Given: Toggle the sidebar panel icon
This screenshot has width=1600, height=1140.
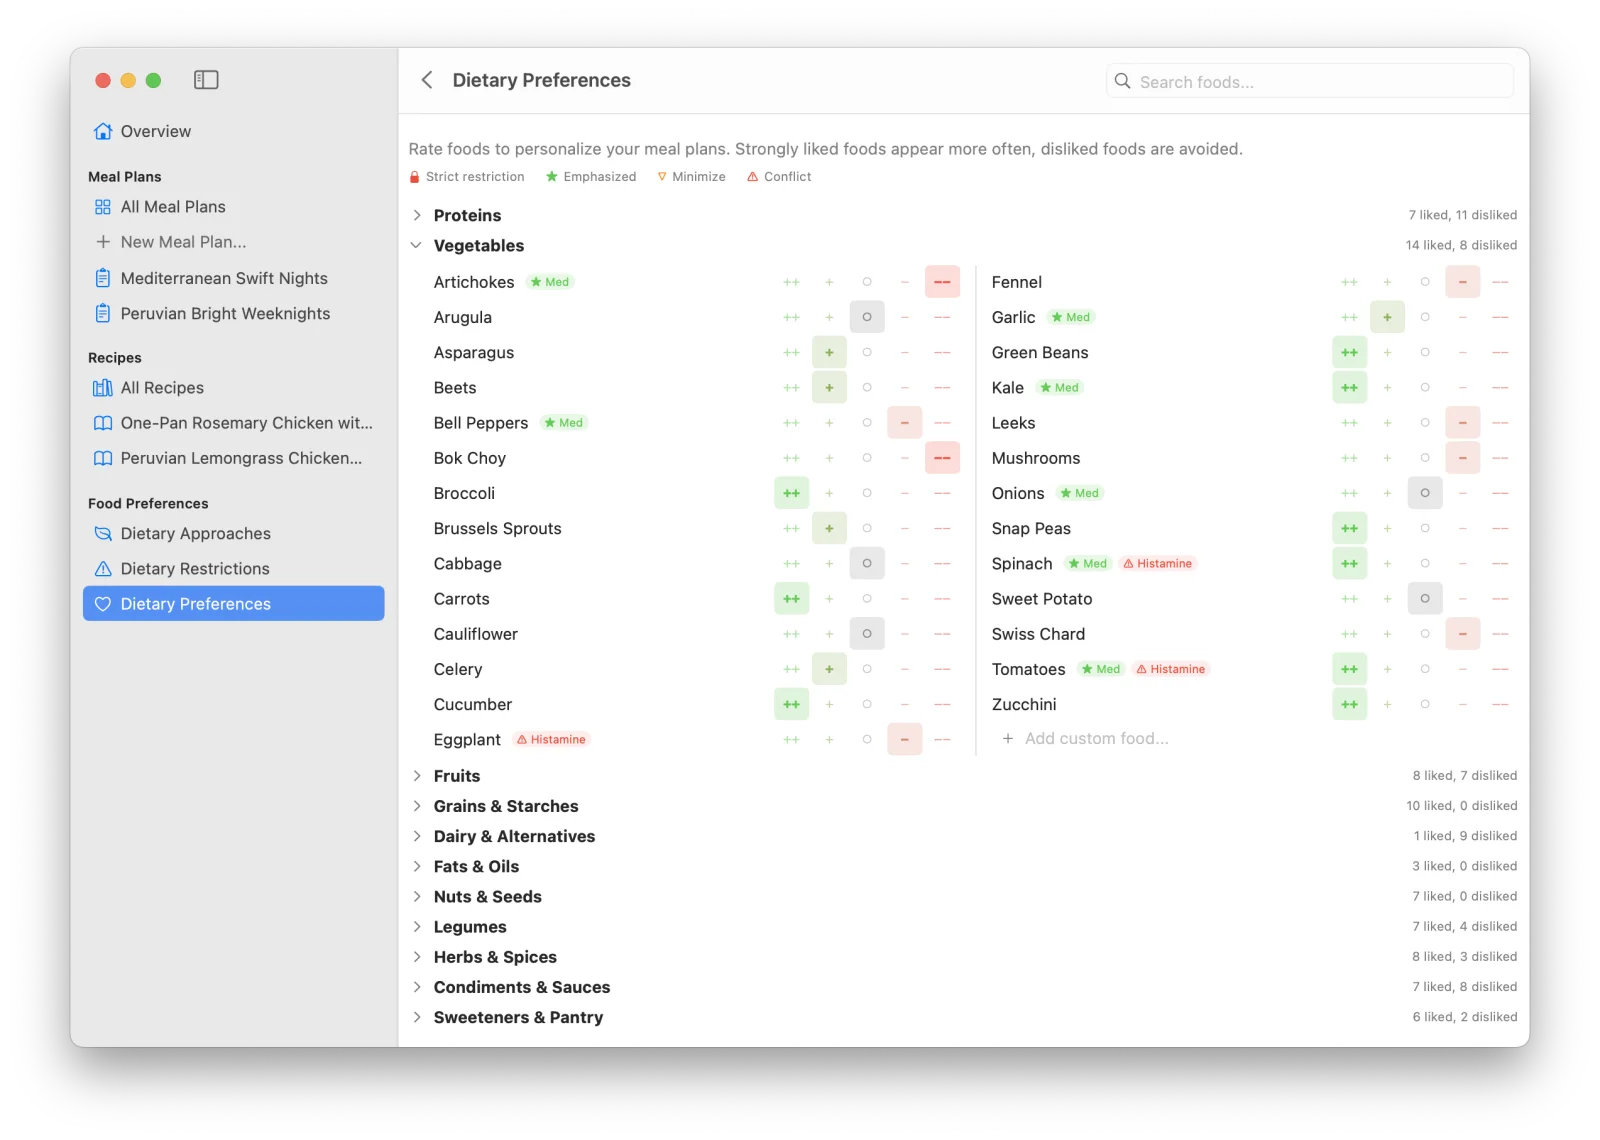Looking at the screenshot, I should pos(206,80).
